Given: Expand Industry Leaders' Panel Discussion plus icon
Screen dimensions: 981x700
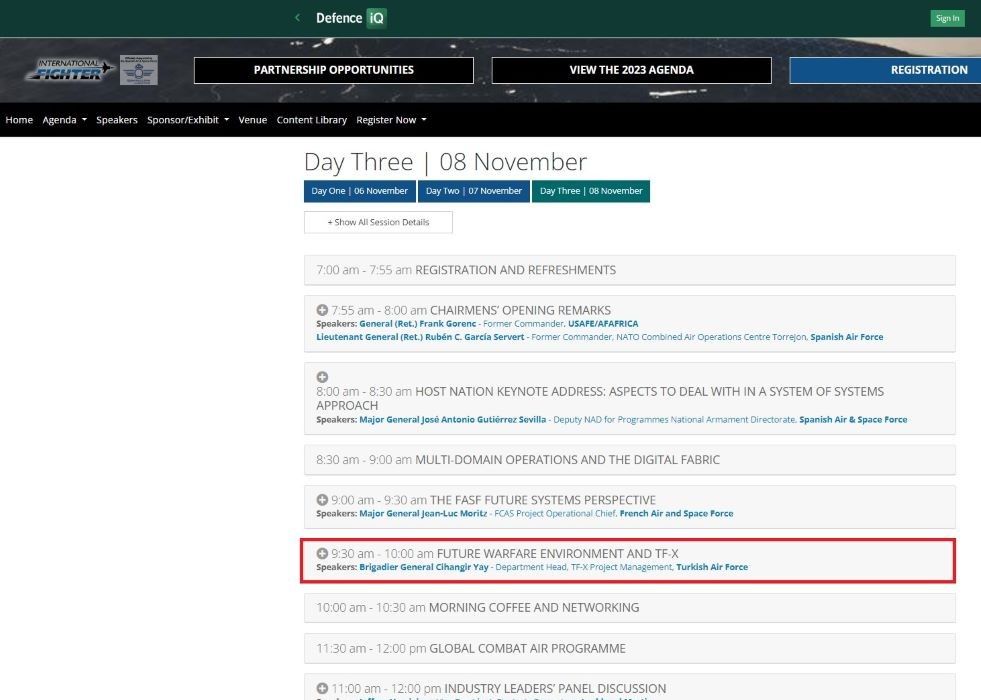Looking at the screenshot, I should pos(322,688).
